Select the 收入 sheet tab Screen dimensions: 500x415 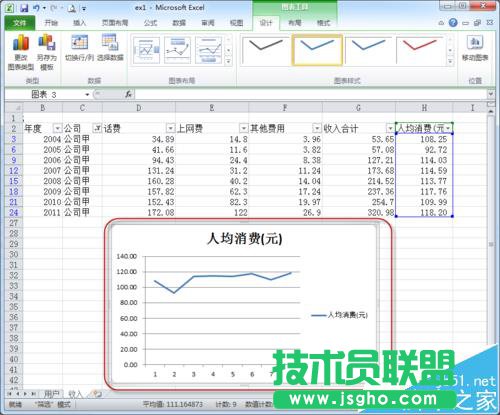(75, 394)
